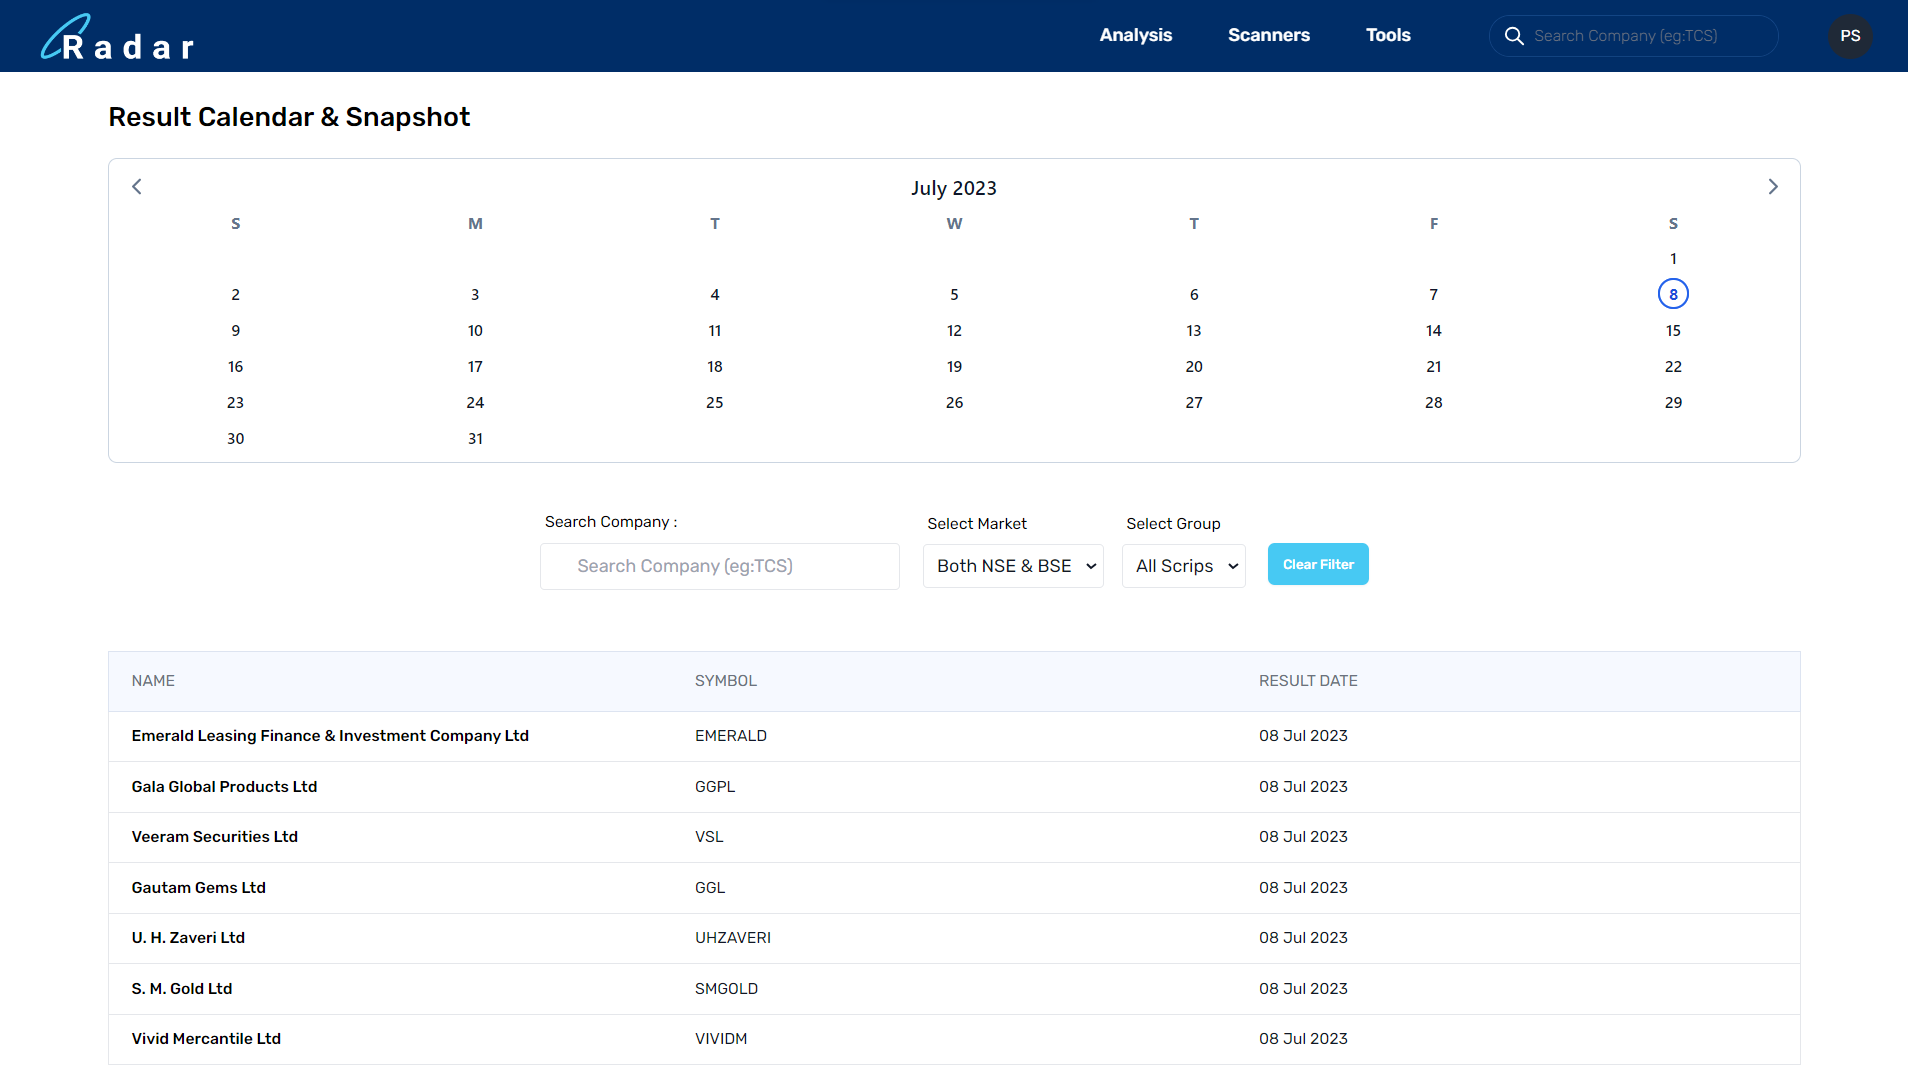Image resolution: width=1908 pixels, height=1078 pixels.
Task: Select July 20 on the calendar
Action: point(1194,367)
